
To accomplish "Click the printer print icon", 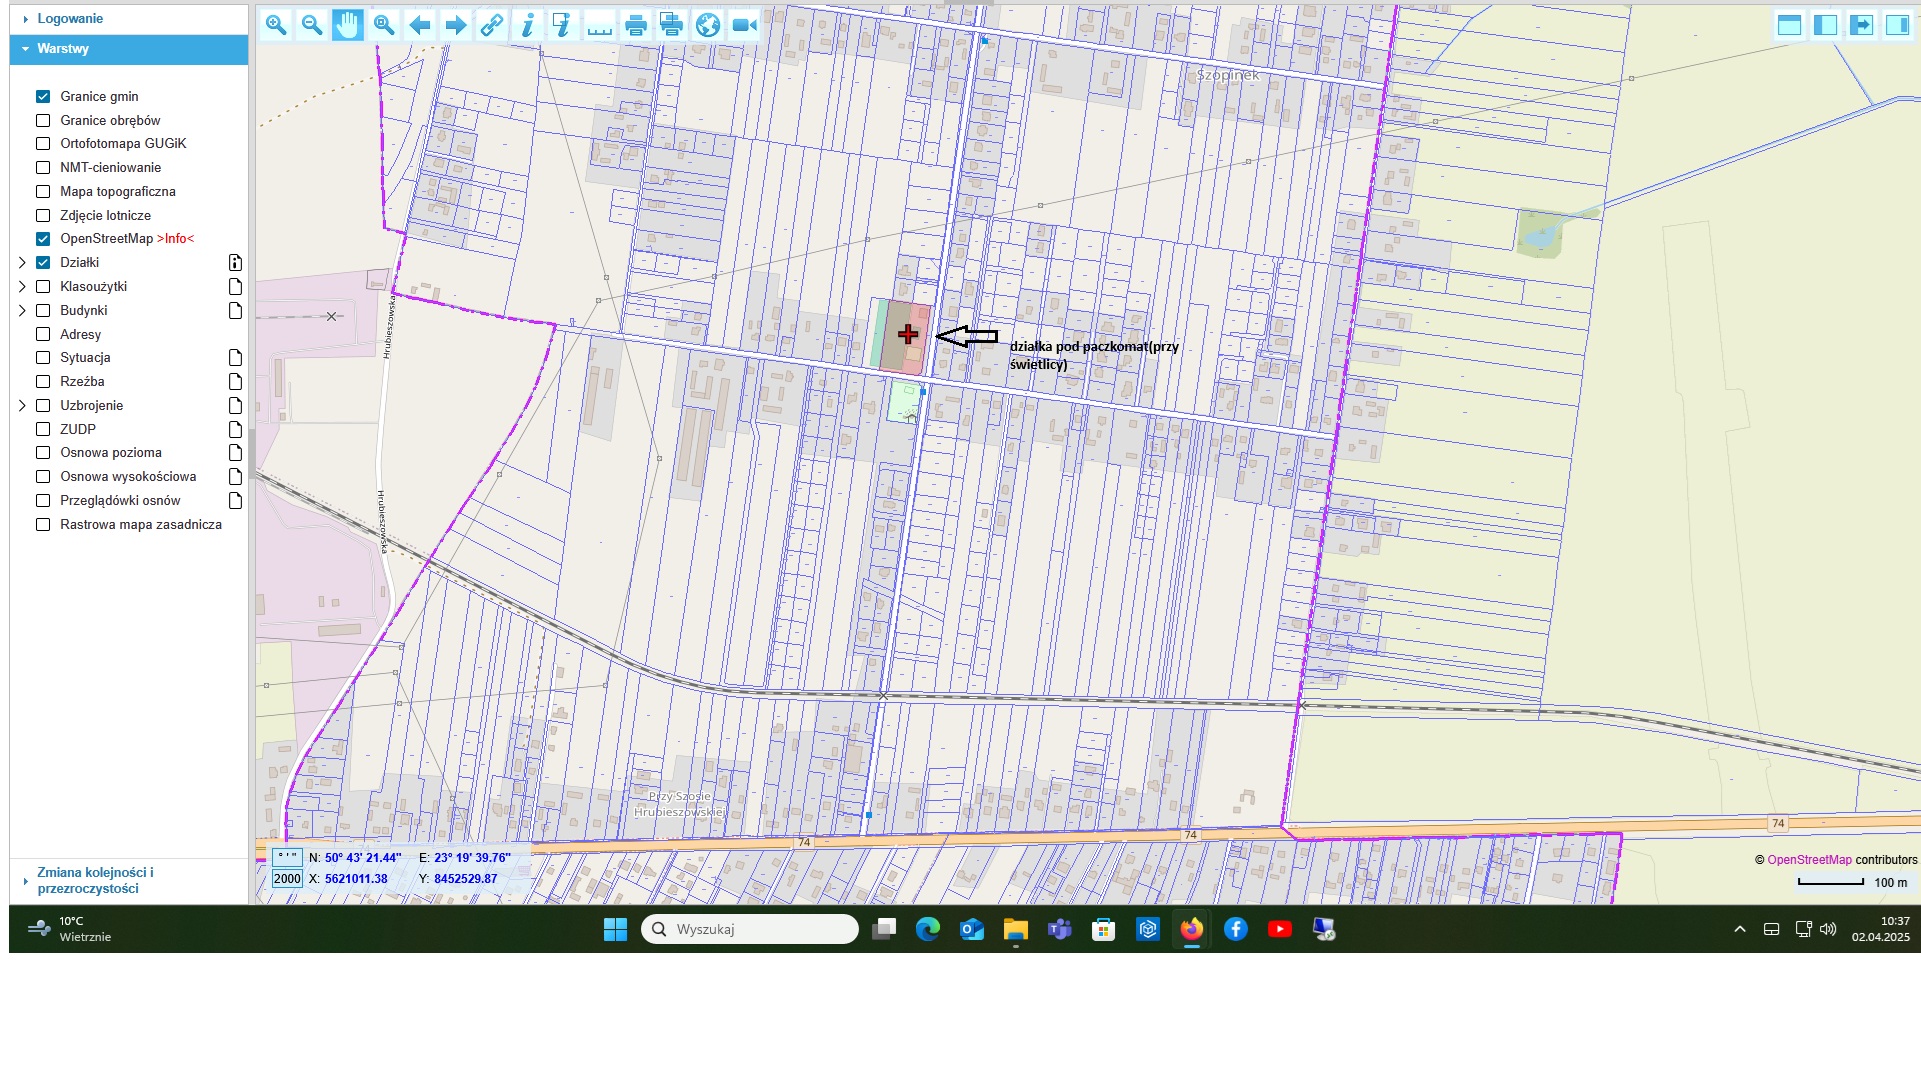I will point(635,26).
